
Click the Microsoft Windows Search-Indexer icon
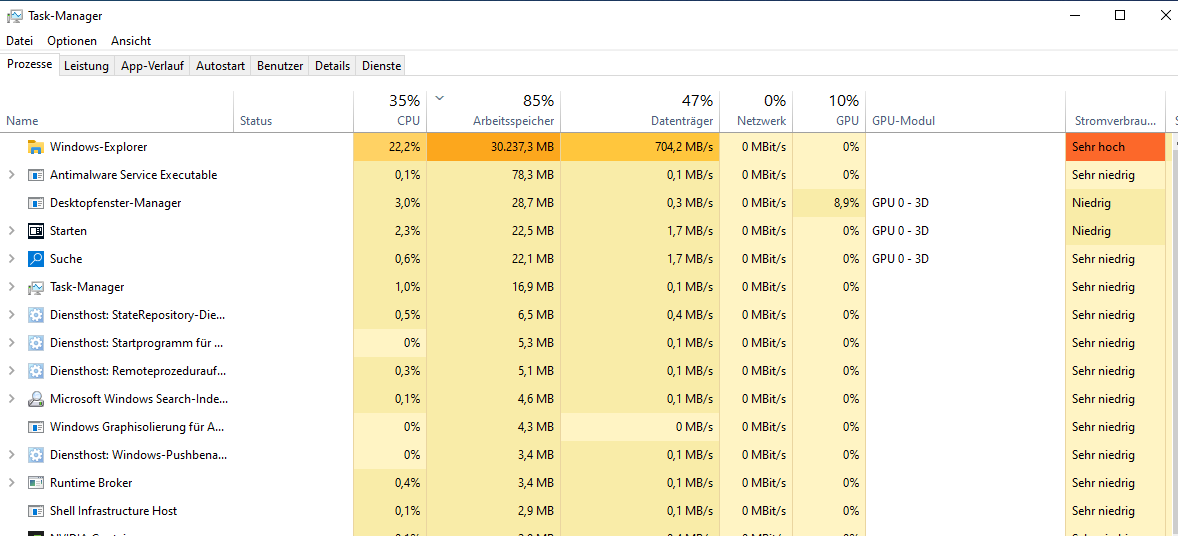[x=35, y=398]
